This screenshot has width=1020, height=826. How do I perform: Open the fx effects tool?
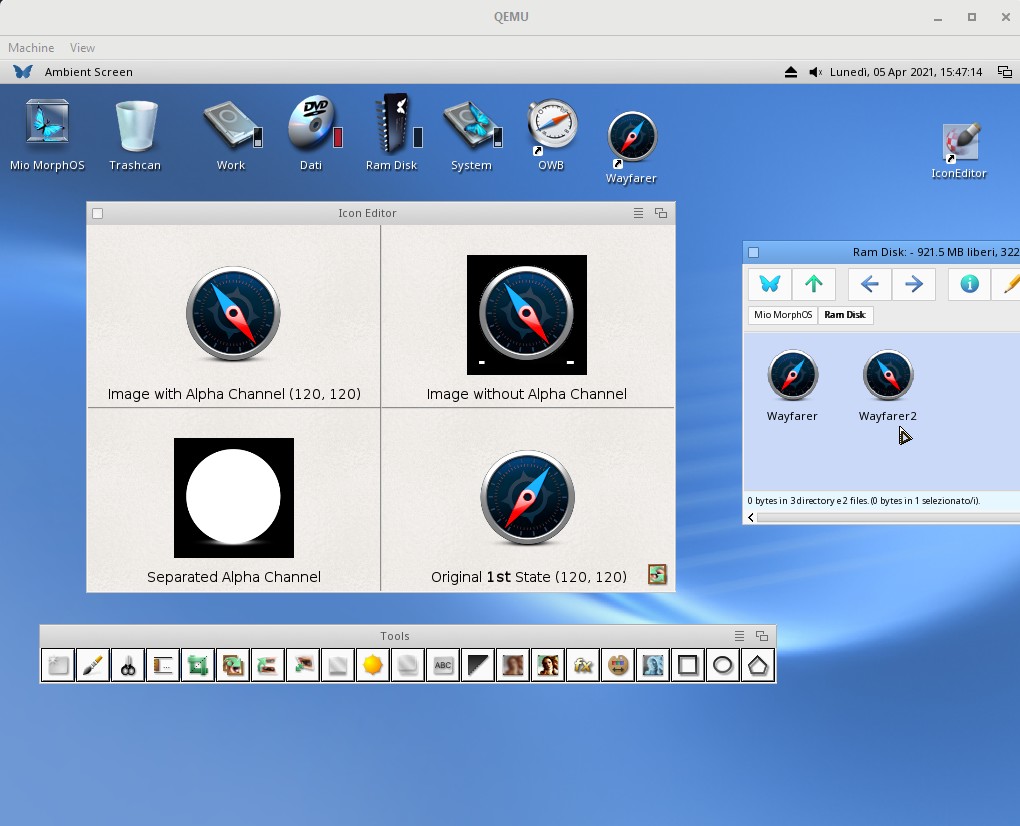tap(583, 665)
